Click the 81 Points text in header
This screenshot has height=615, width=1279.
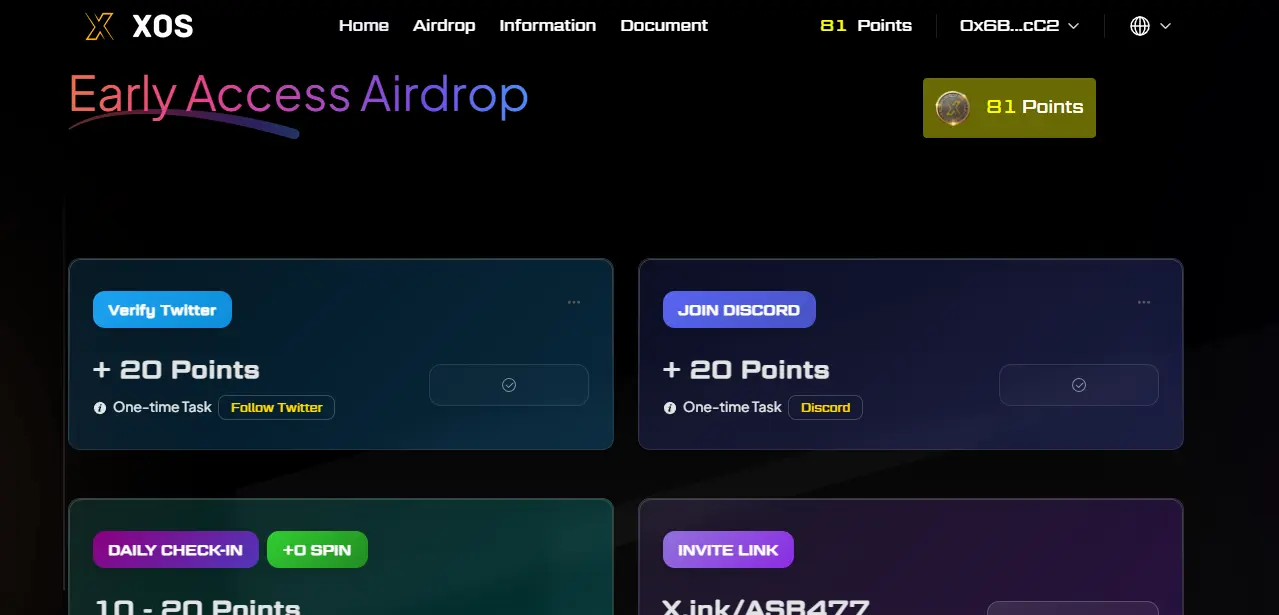[x=866, y=26]
